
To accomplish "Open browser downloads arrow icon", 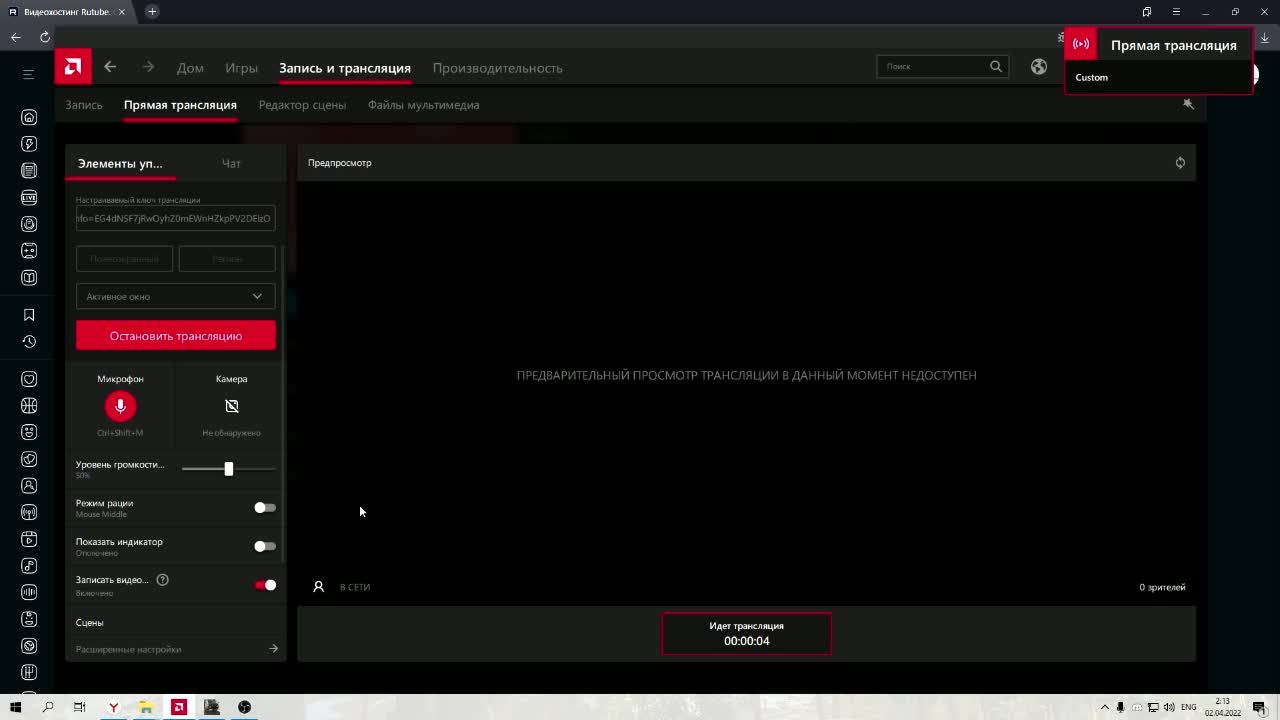I will coord(1264,37).
